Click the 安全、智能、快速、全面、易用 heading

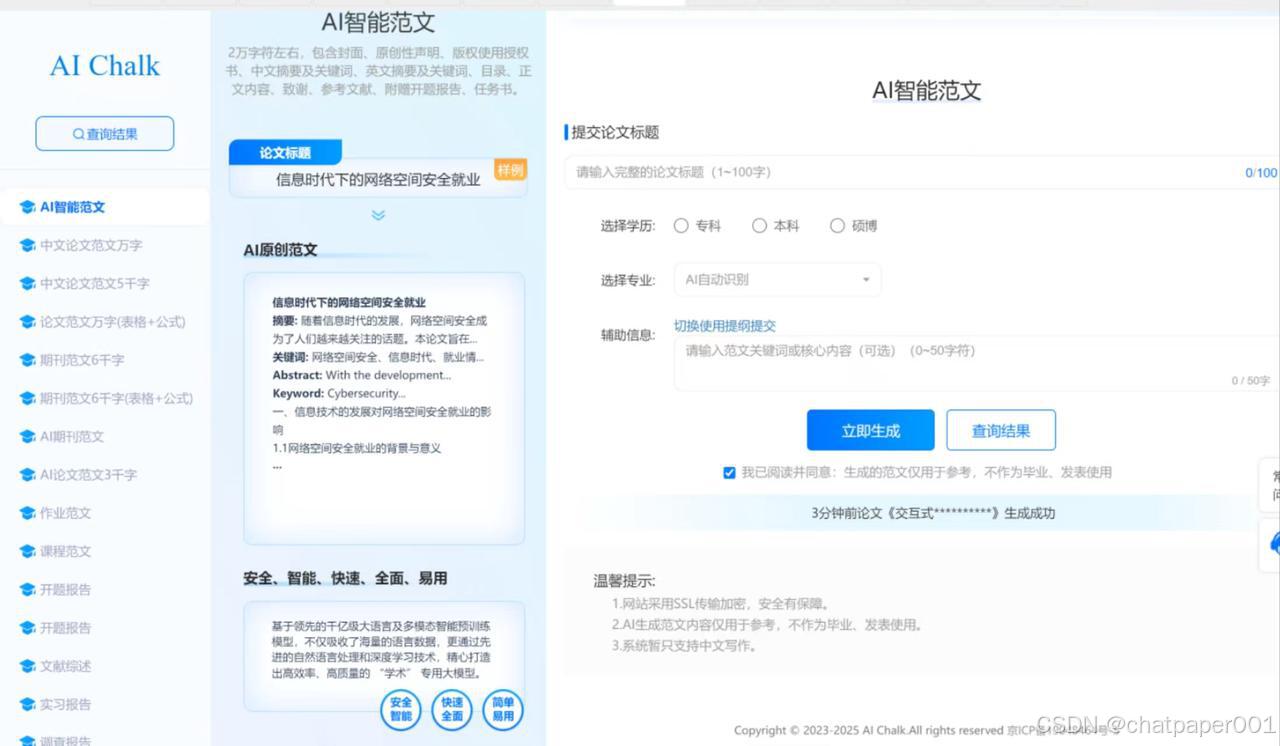tap(345, 578)
